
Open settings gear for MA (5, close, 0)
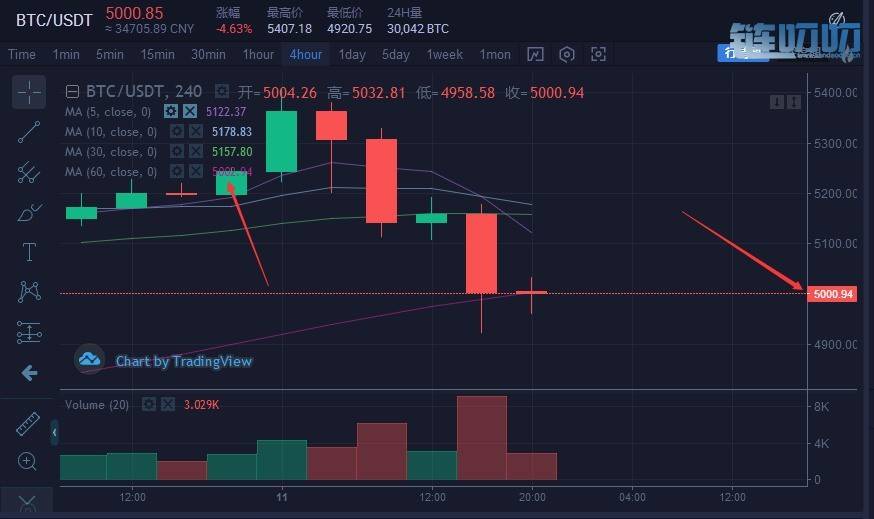click(x=171, y=111)
